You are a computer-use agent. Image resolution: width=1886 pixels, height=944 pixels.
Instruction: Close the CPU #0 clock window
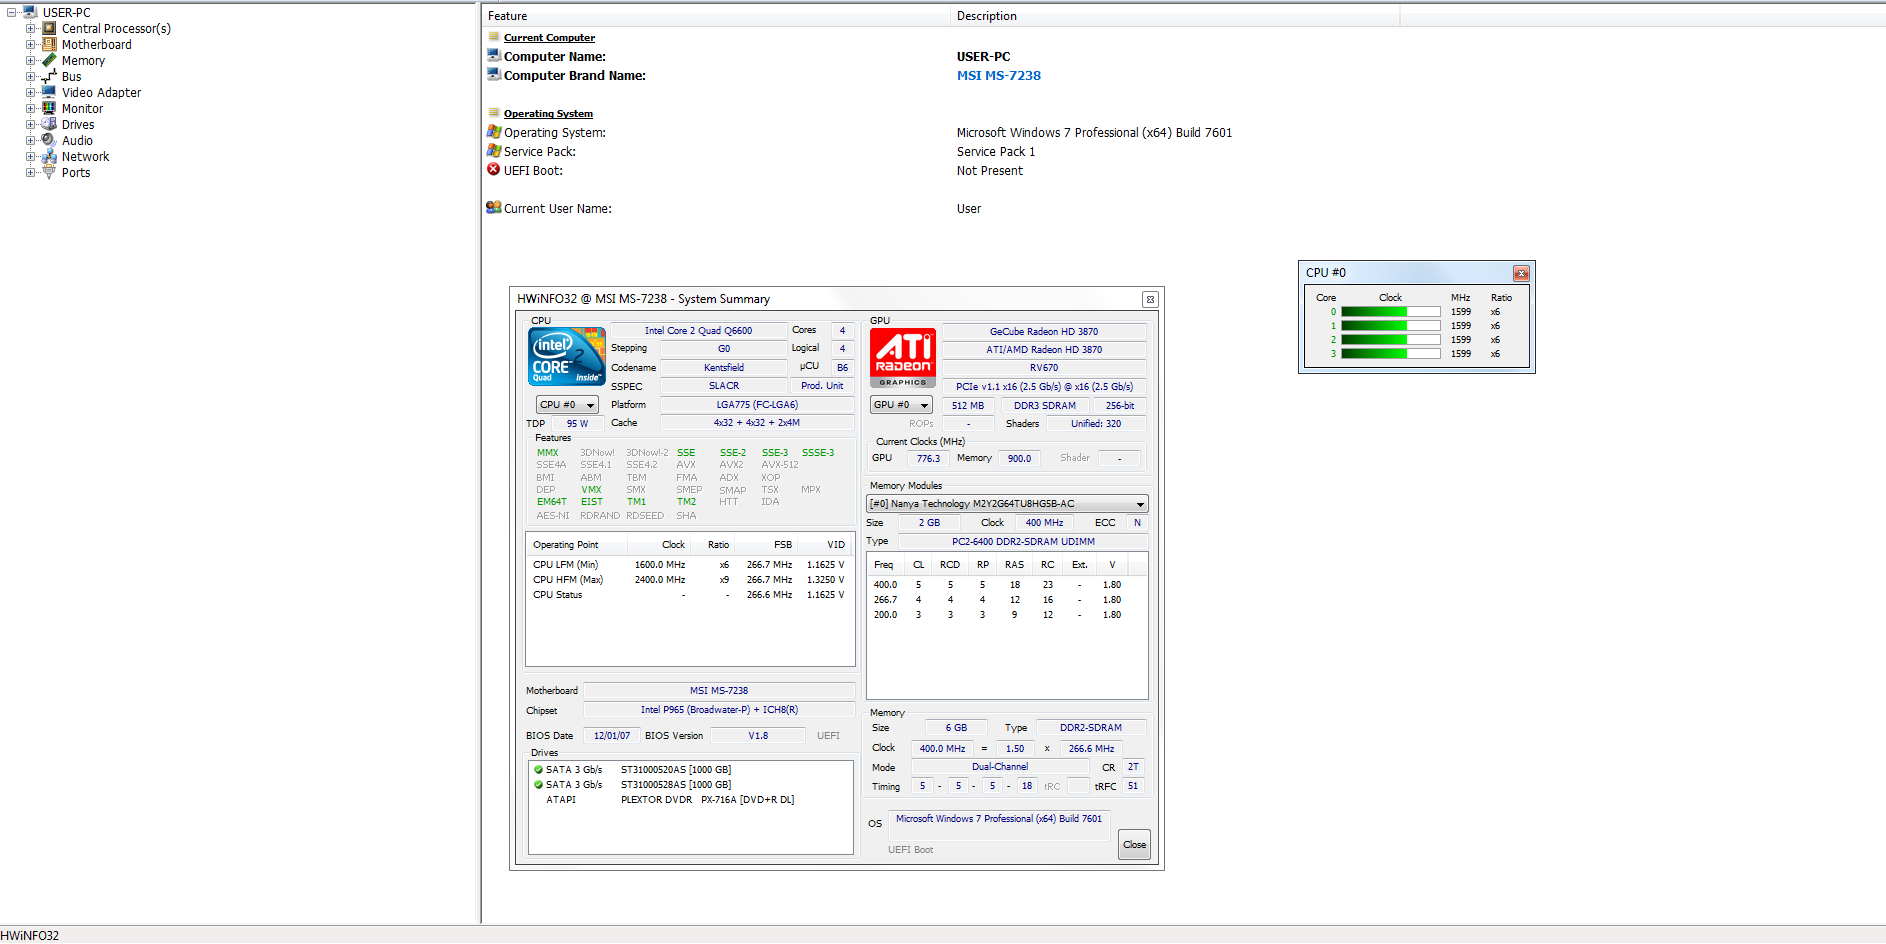tap(1521, 273)
